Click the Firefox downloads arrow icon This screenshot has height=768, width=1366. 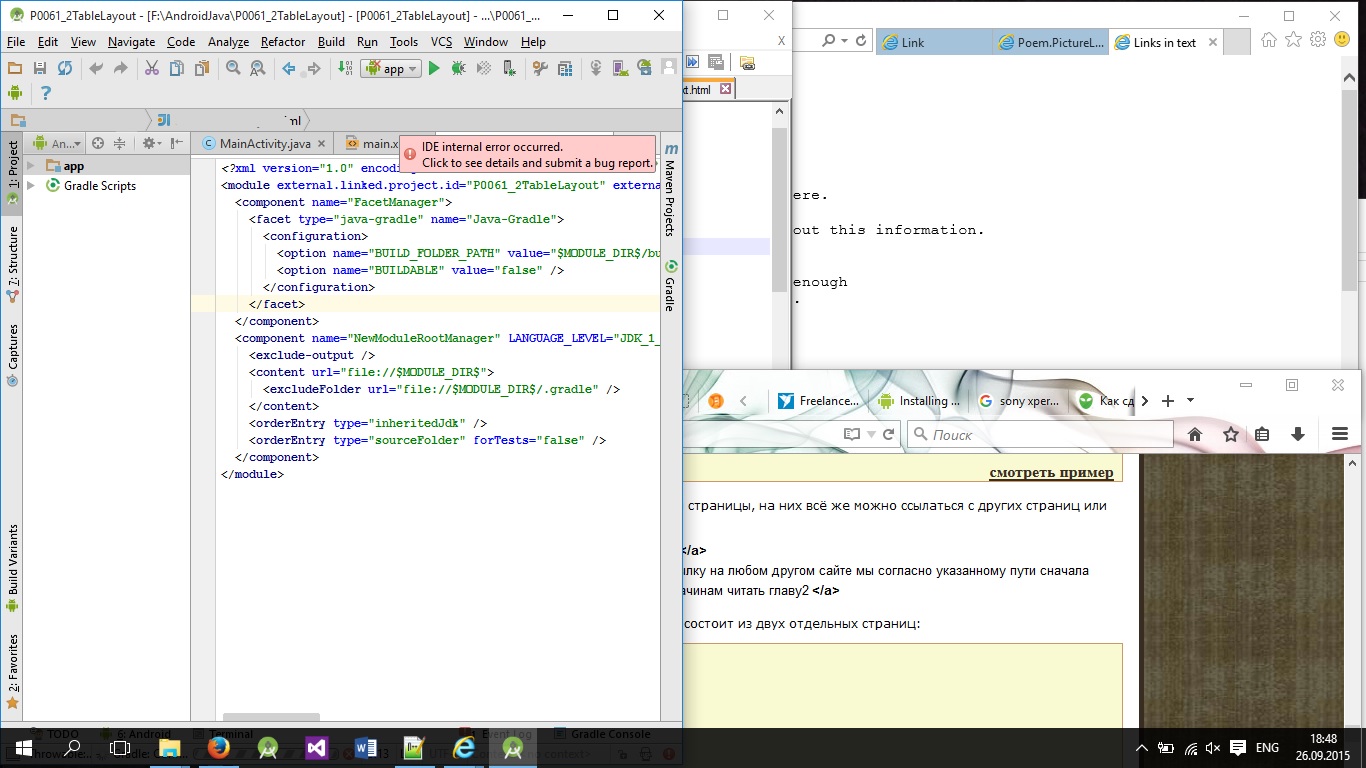1298,434
